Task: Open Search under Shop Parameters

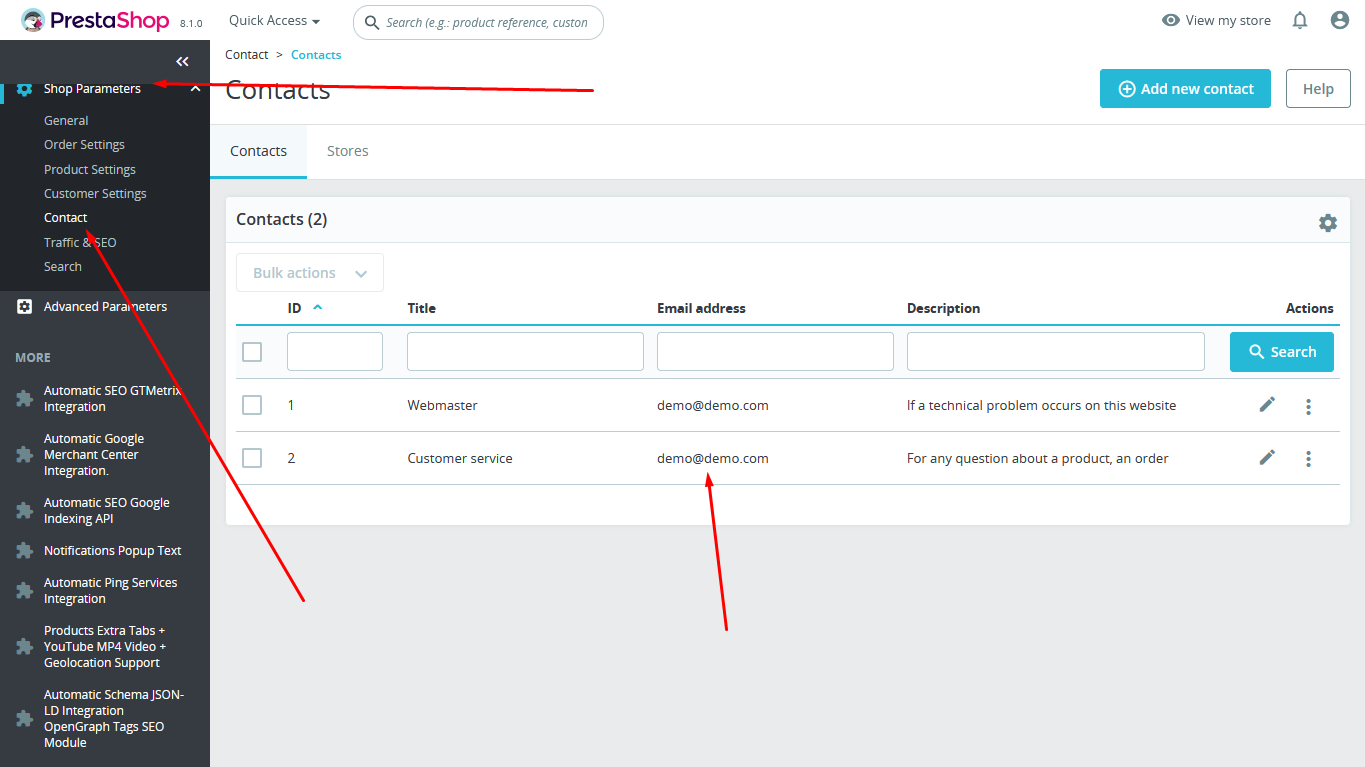Action: click(63, 267)
